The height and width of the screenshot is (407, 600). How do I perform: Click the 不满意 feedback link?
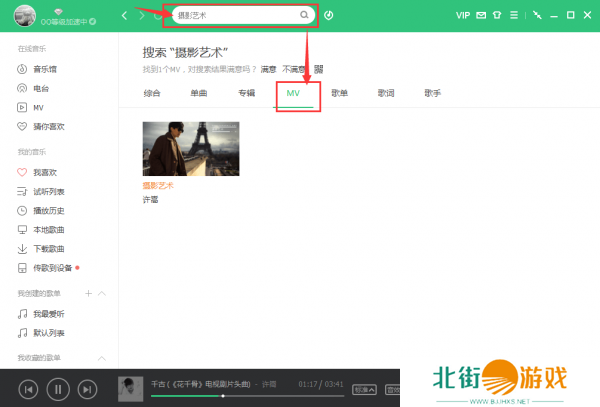click(294, 69)
